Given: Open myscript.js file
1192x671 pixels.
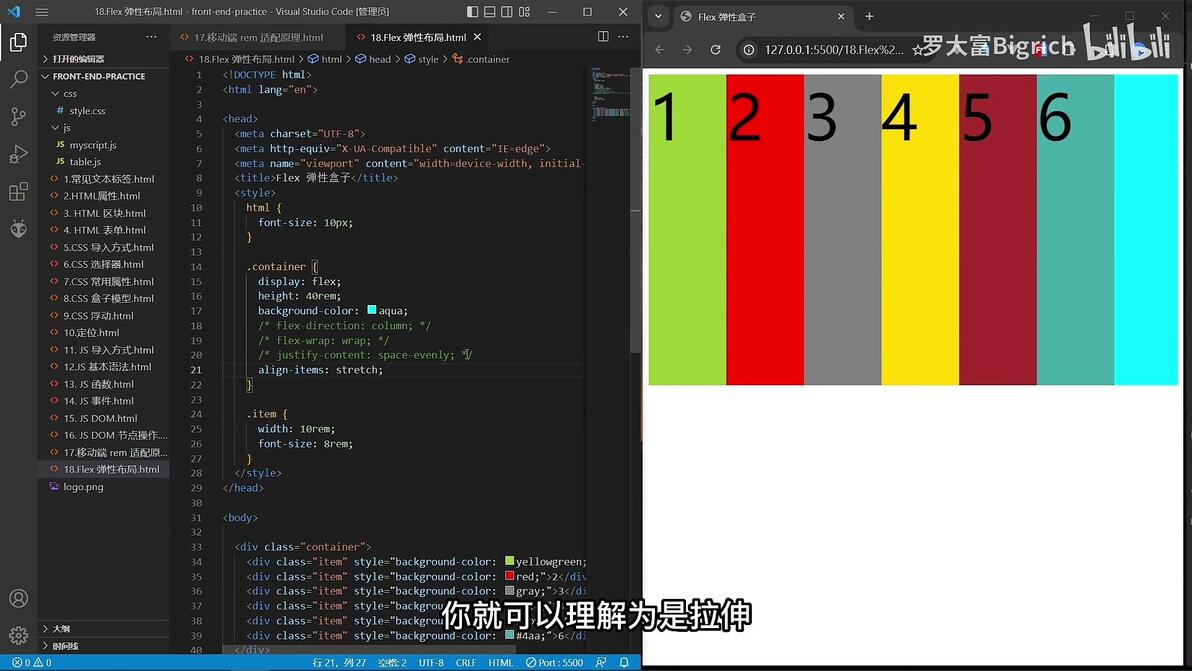Looking at the screenshot, I should pos(93,144).
